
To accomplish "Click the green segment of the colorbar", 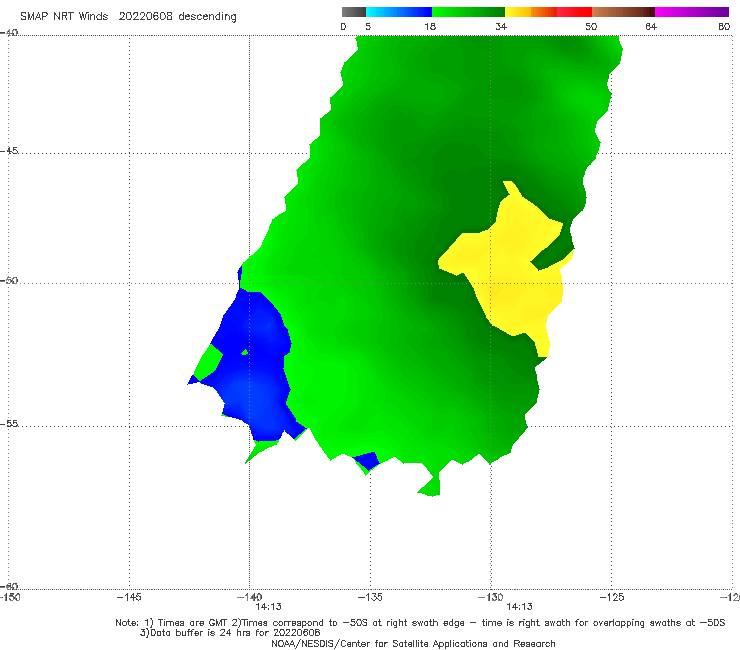I will [468, 12].
